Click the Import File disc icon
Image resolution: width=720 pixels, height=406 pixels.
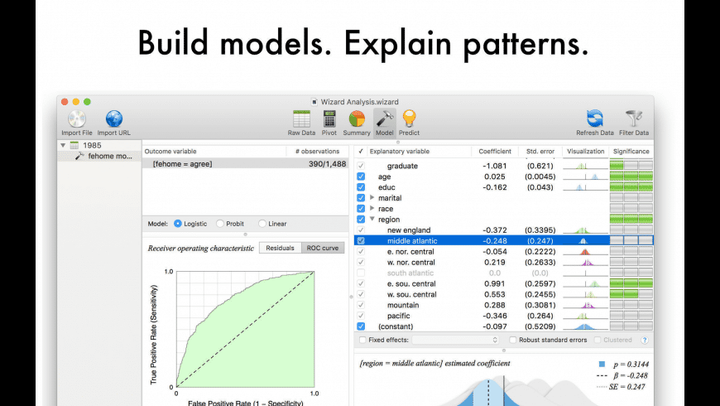(77, 119)
